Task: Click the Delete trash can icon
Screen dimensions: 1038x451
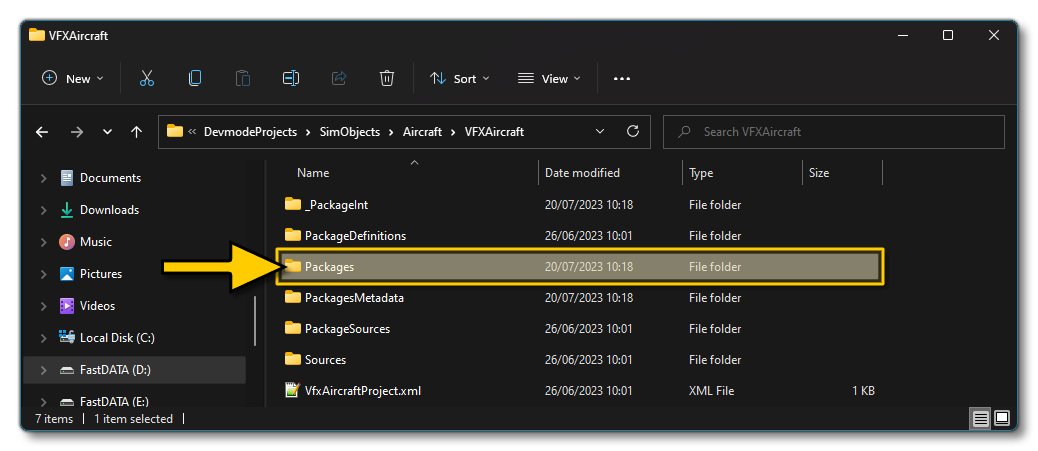Action: point(387,78)
